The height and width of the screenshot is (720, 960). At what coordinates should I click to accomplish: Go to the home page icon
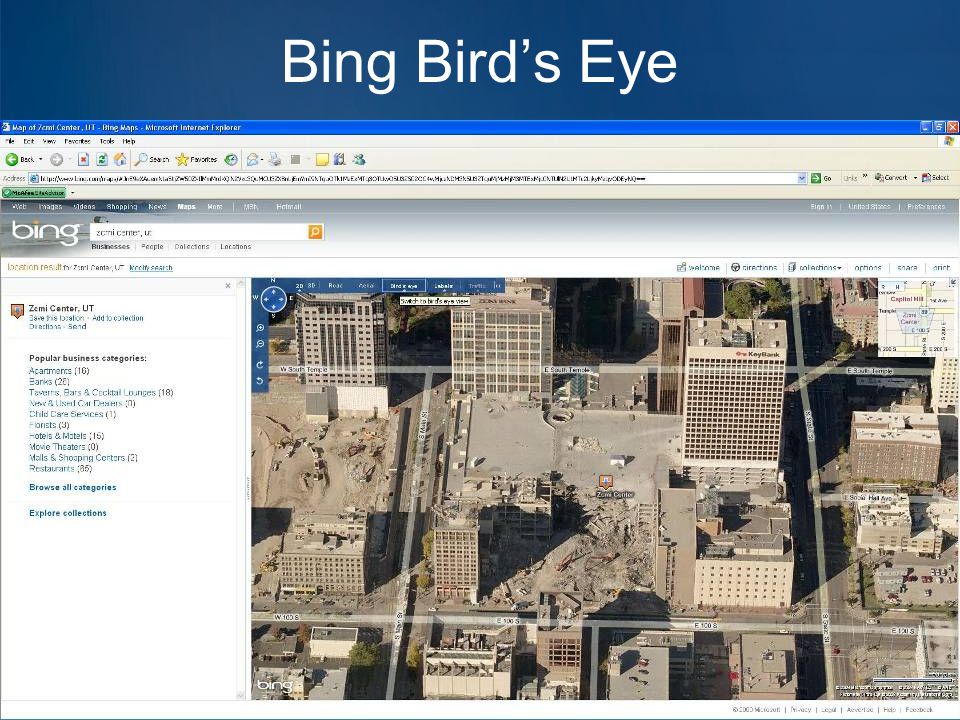(121, 160)
